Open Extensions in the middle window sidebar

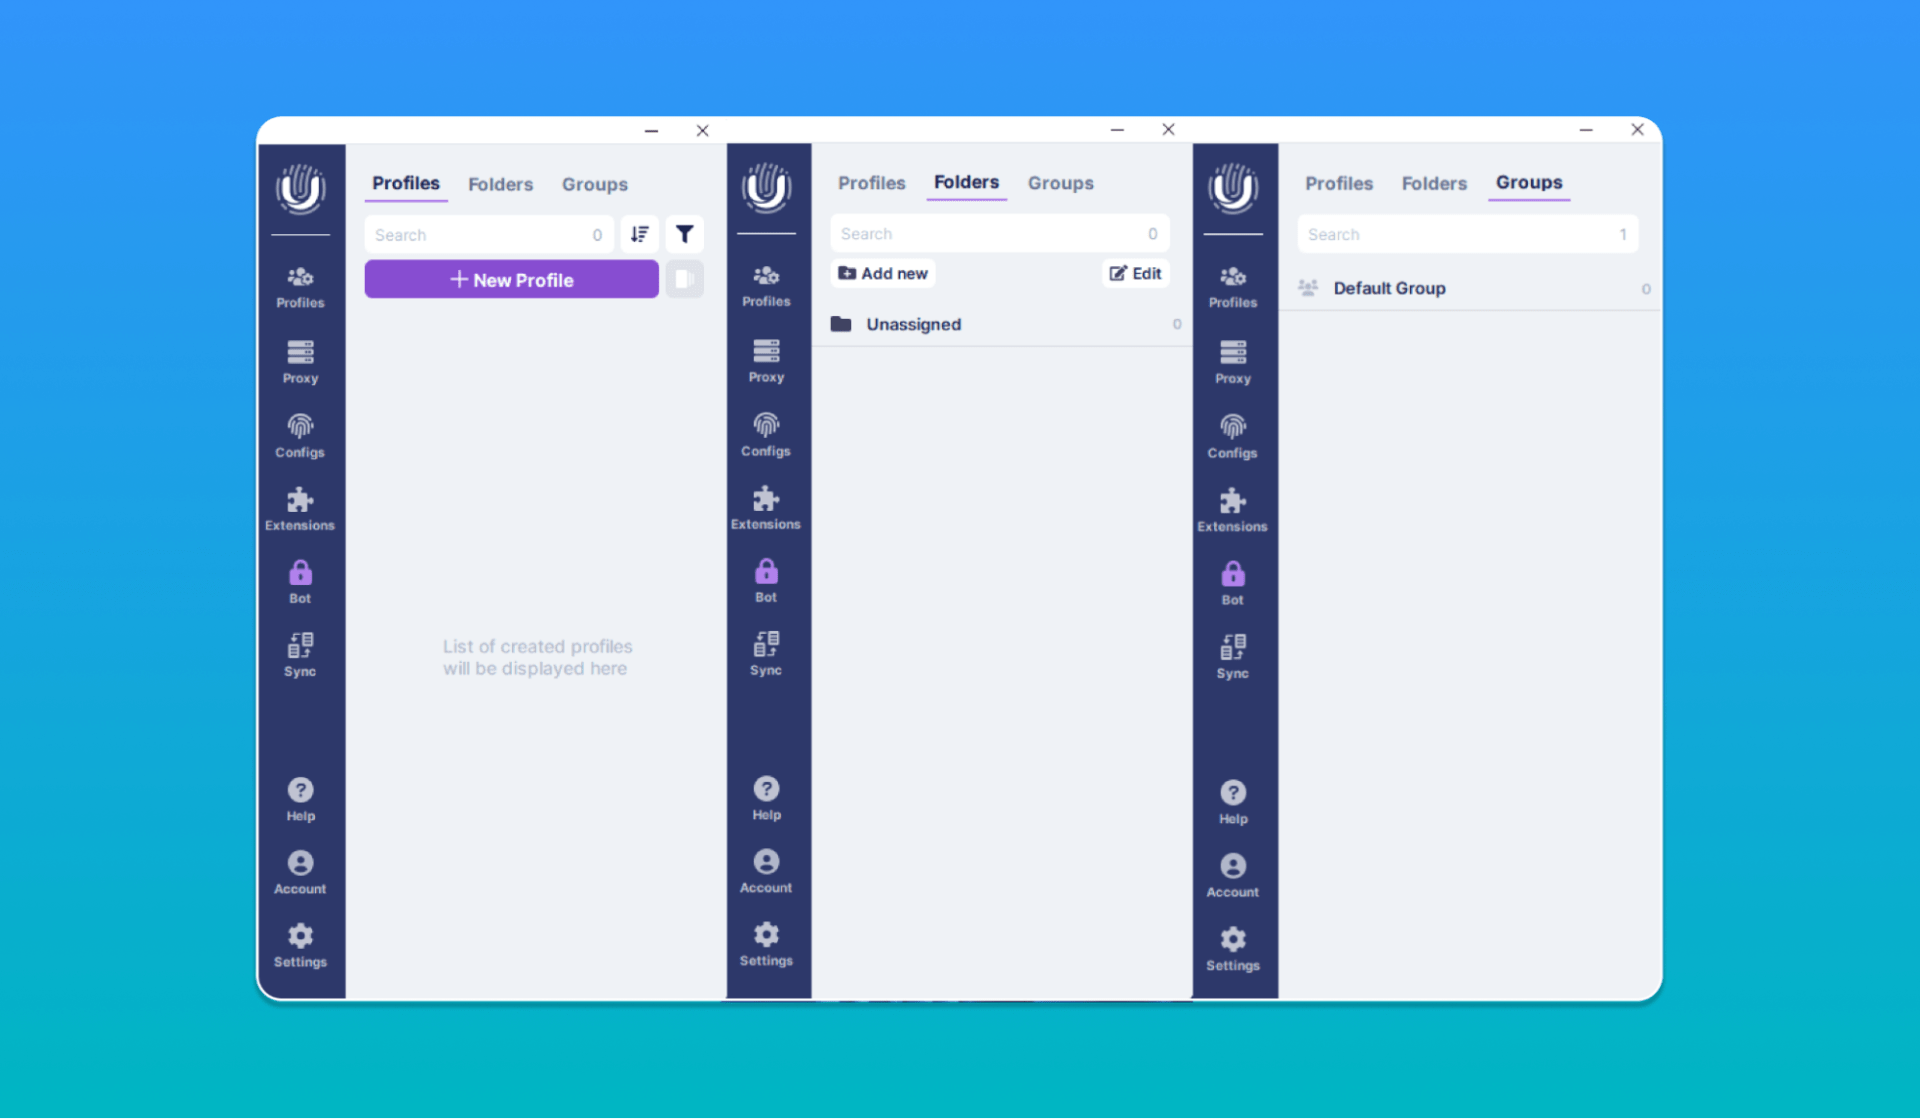tap(766, 508)
